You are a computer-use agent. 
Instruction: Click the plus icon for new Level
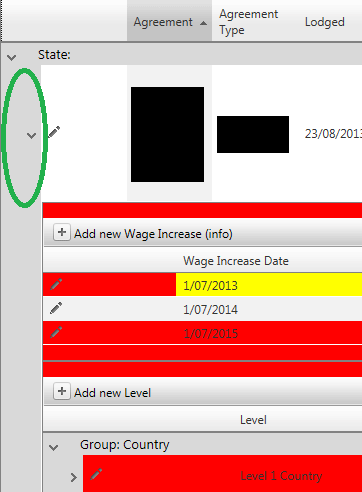62,391
